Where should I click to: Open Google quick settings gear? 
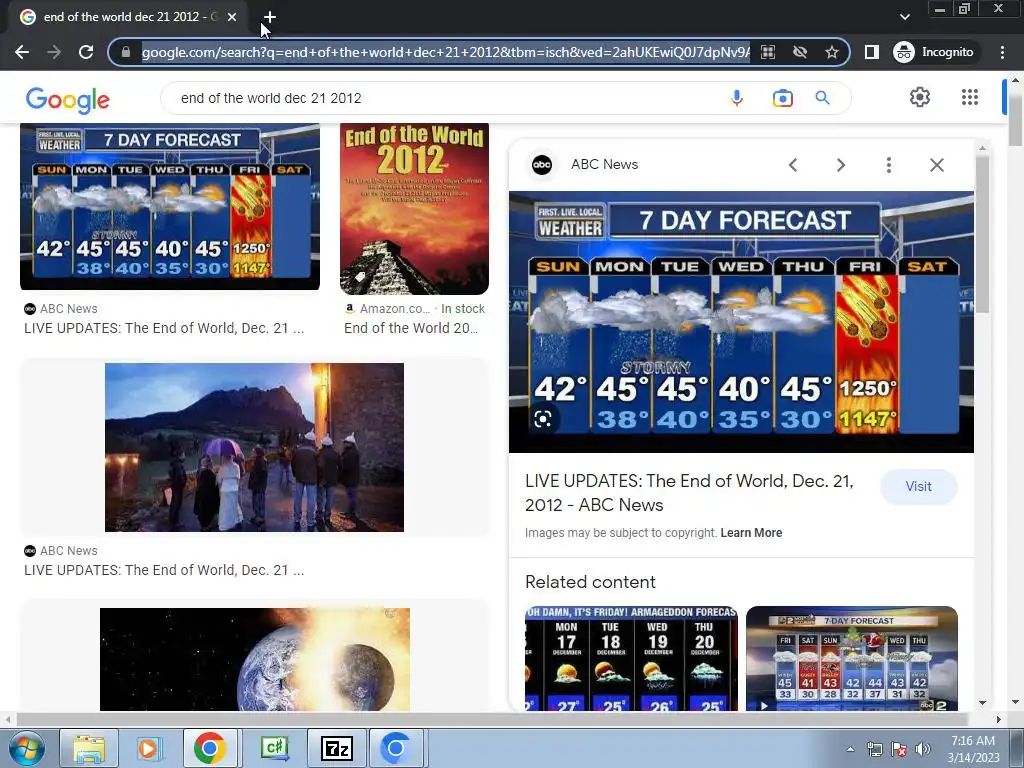pyautogui.click(x=920, y=97)
